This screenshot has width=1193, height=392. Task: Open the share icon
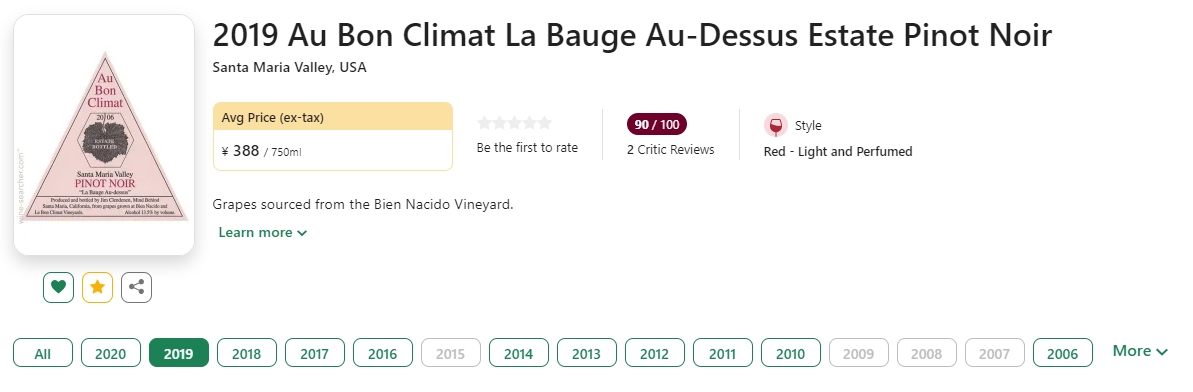pos(136,288)
